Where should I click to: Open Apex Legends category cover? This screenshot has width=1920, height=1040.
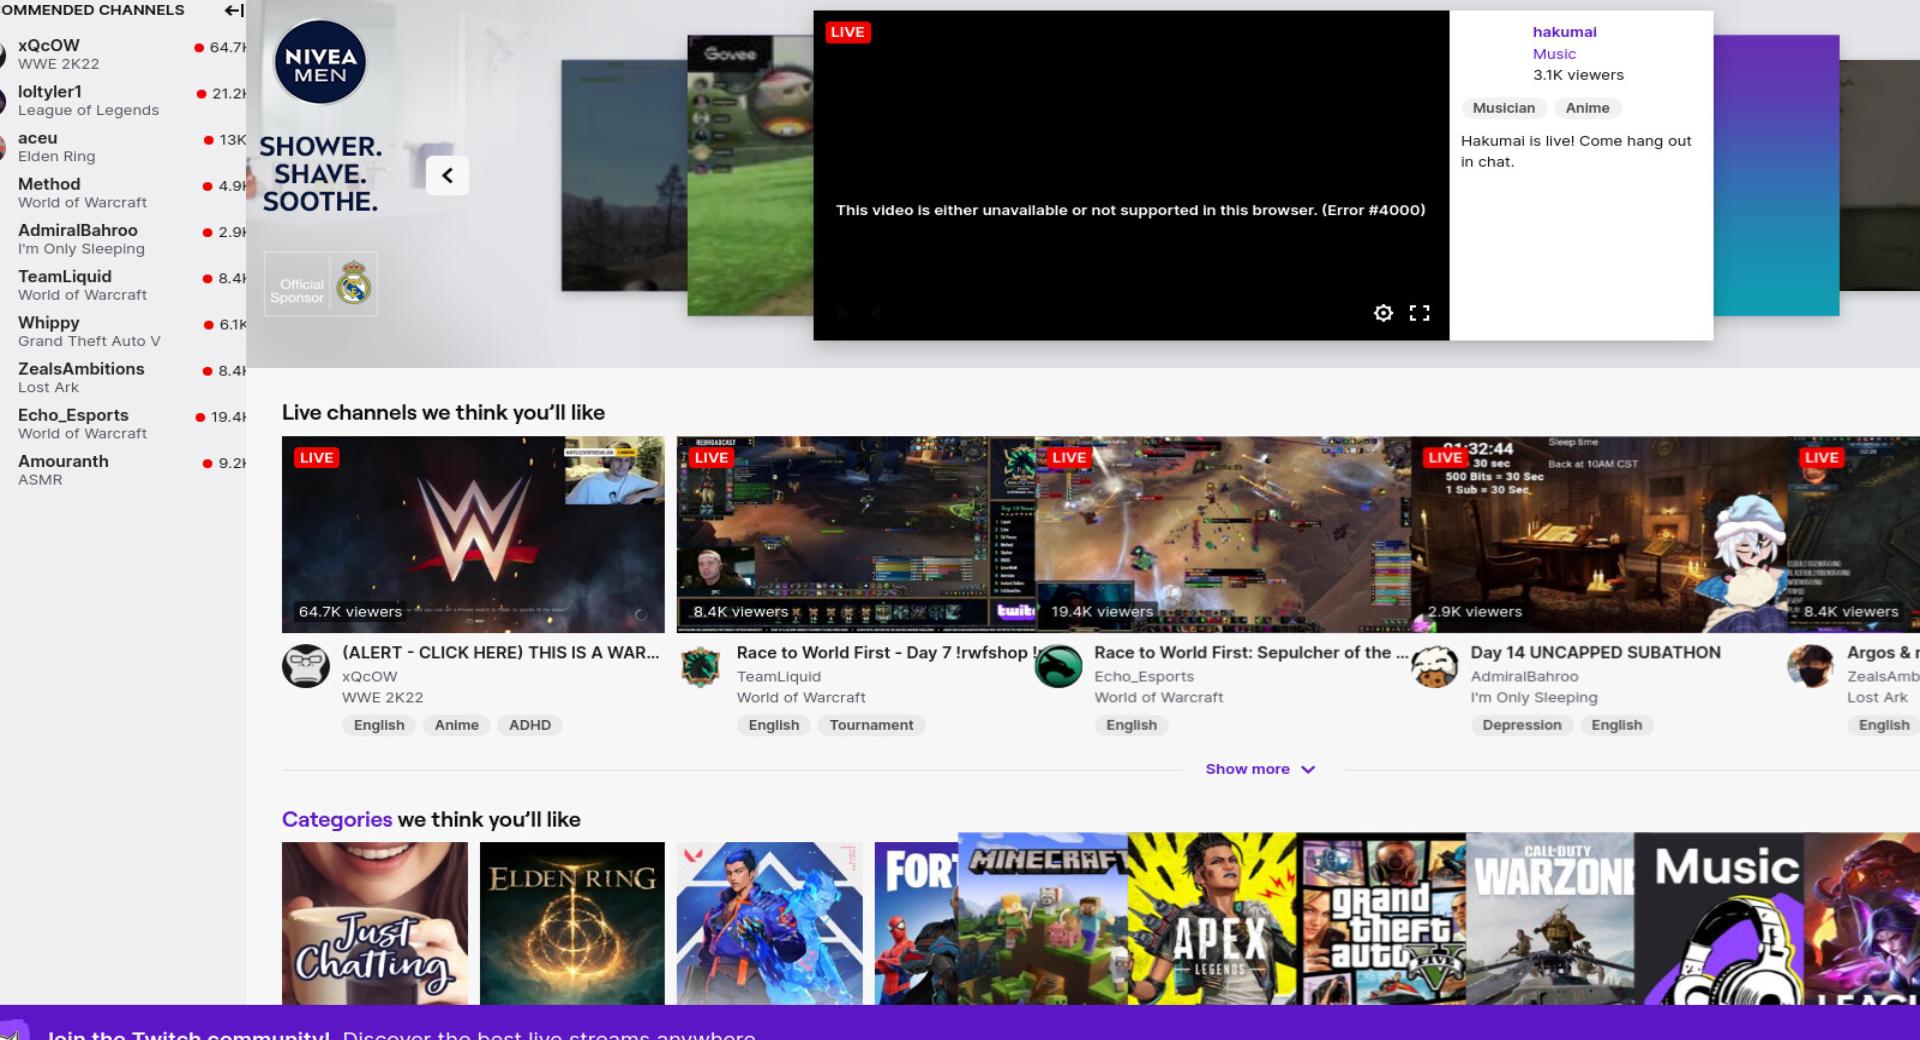pyautogui.click(x=1212, y=919)
